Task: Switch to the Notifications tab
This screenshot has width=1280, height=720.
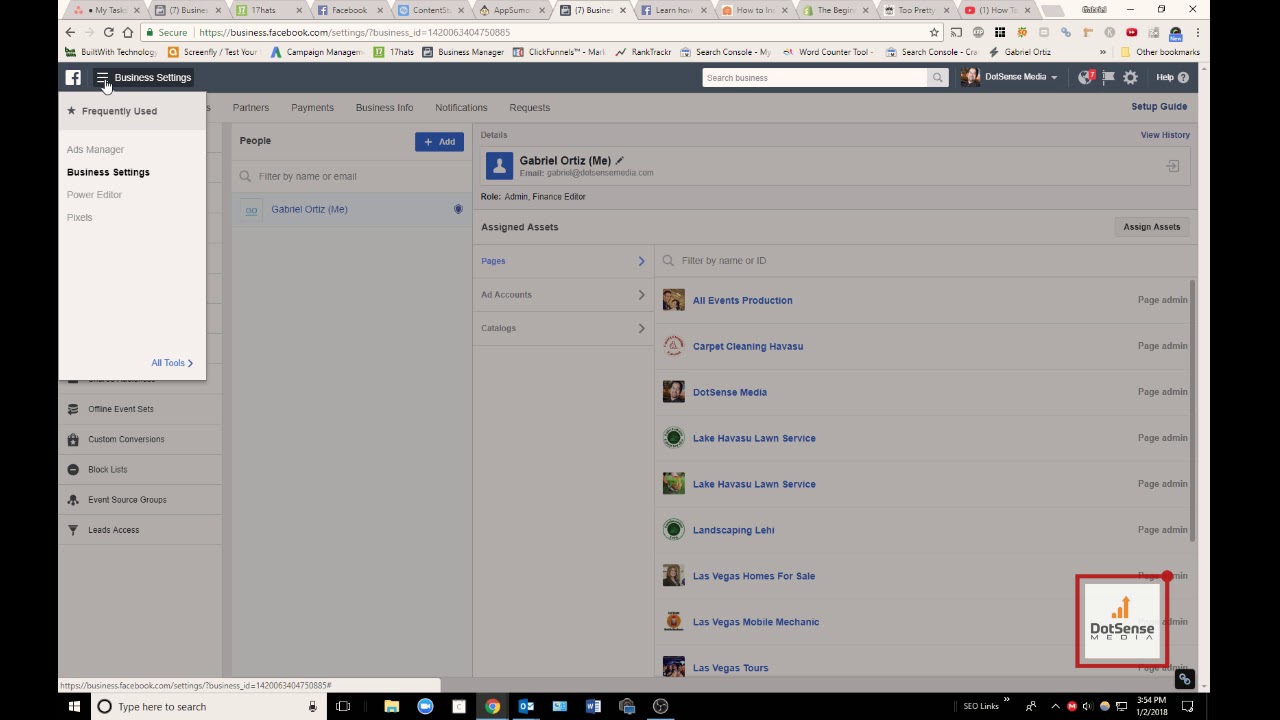Action: tap(461, 108)
